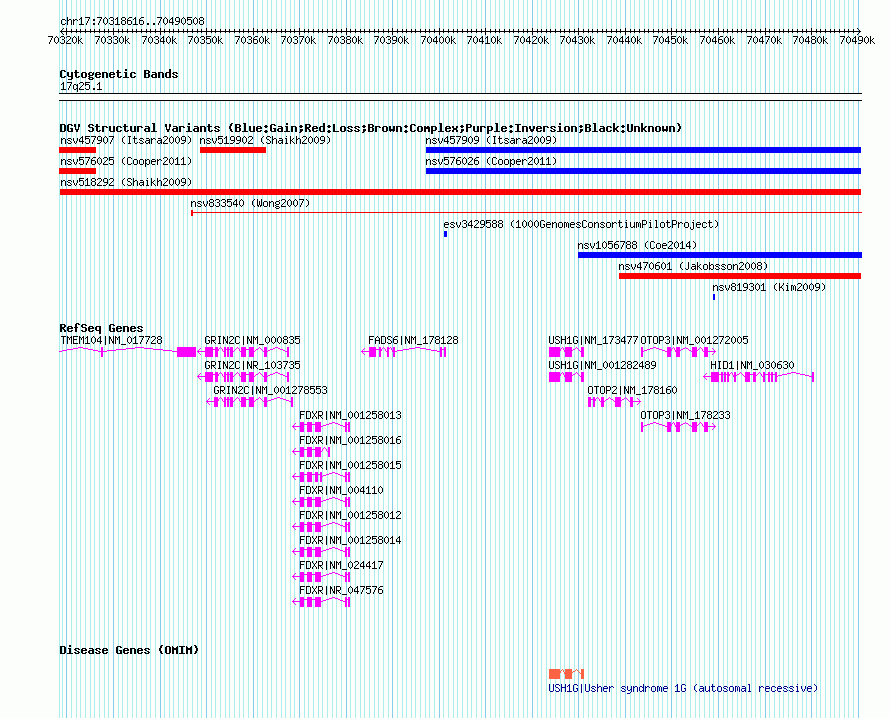Viewport: 890px width, 718px height.
Task: Click the 70320k ruler position label
Action: tap(65, 40)
